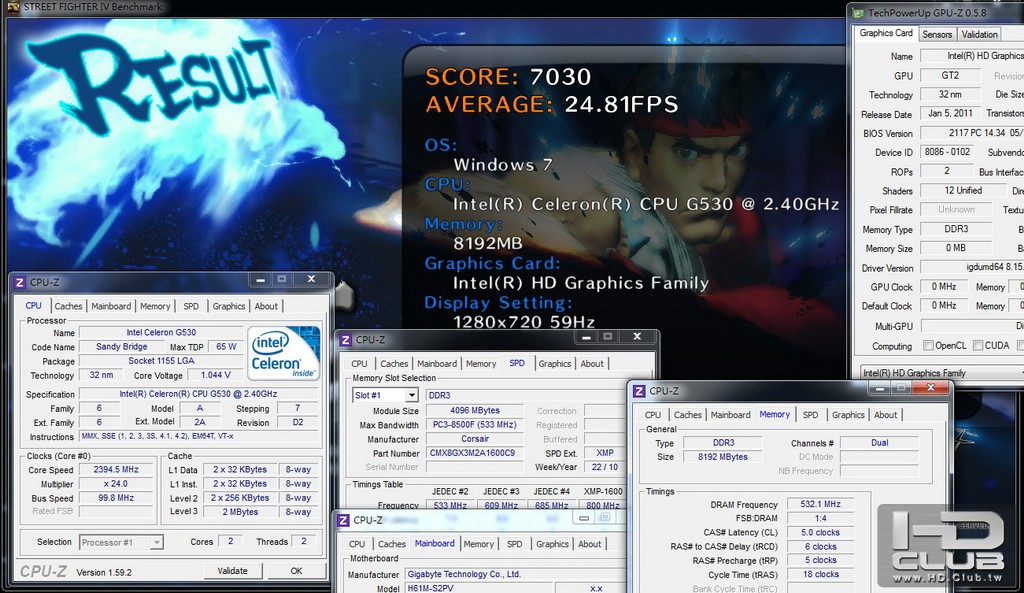Open CPU tab in the SPD window
Viewport: 1024px width, 593px height.
click(359, 363)
